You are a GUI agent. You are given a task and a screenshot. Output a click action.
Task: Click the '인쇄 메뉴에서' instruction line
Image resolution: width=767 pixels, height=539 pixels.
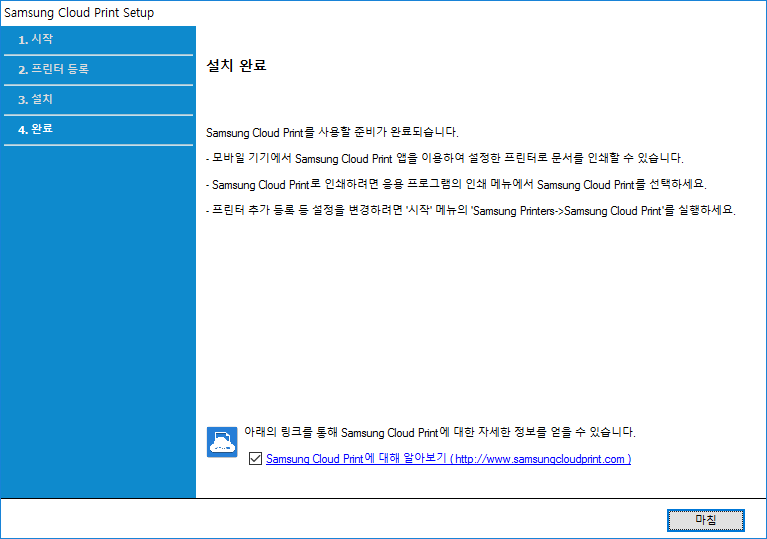point(456,184)
